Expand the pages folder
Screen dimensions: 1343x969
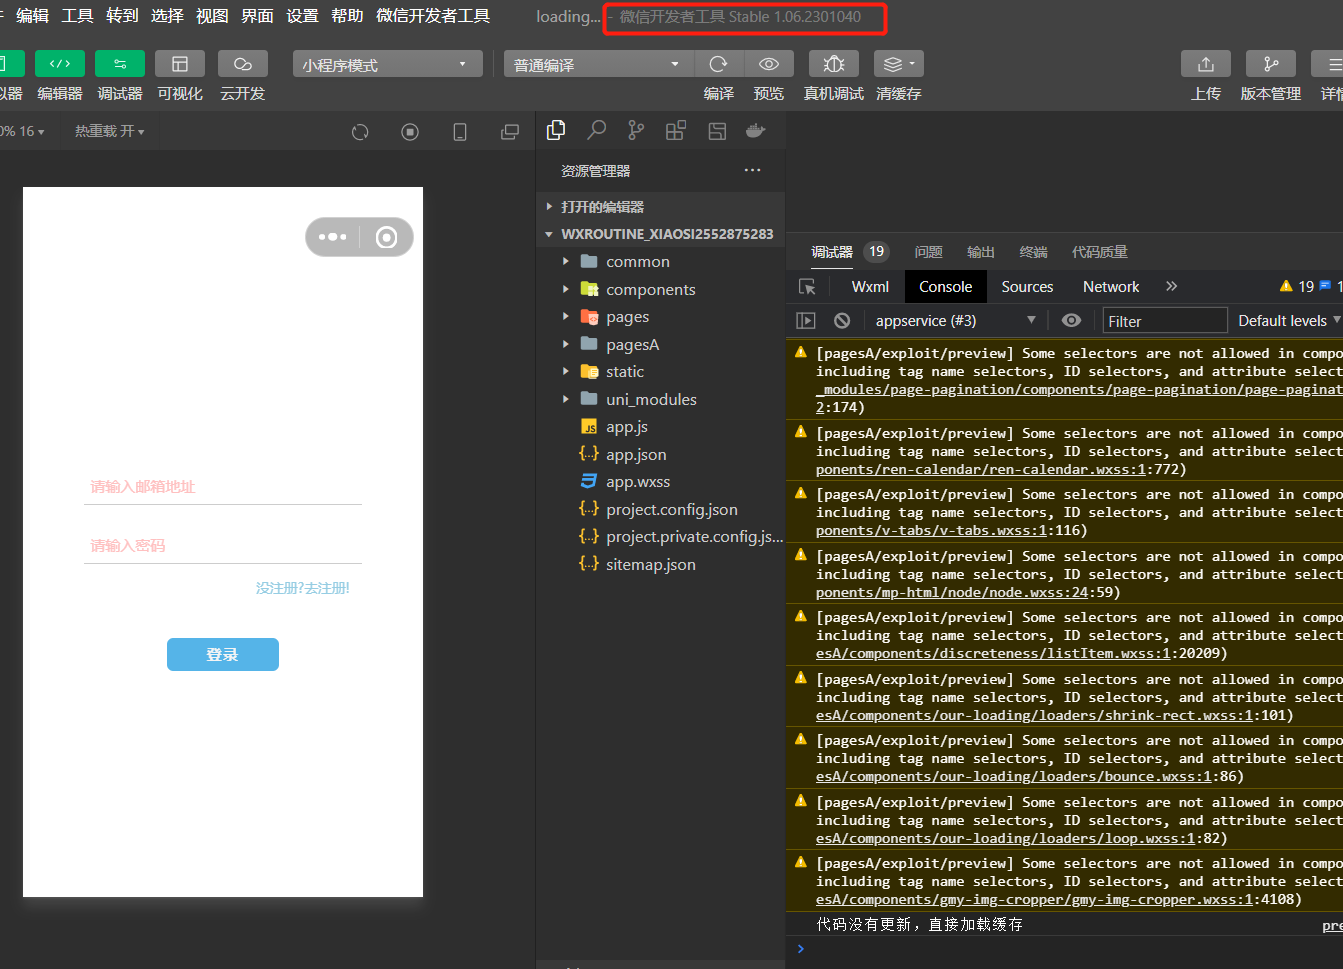660,316
